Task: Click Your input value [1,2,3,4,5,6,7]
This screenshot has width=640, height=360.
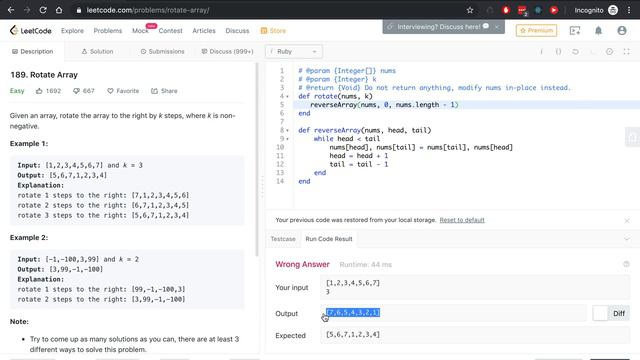Action: pyautogui.click(x=353, y=283)
